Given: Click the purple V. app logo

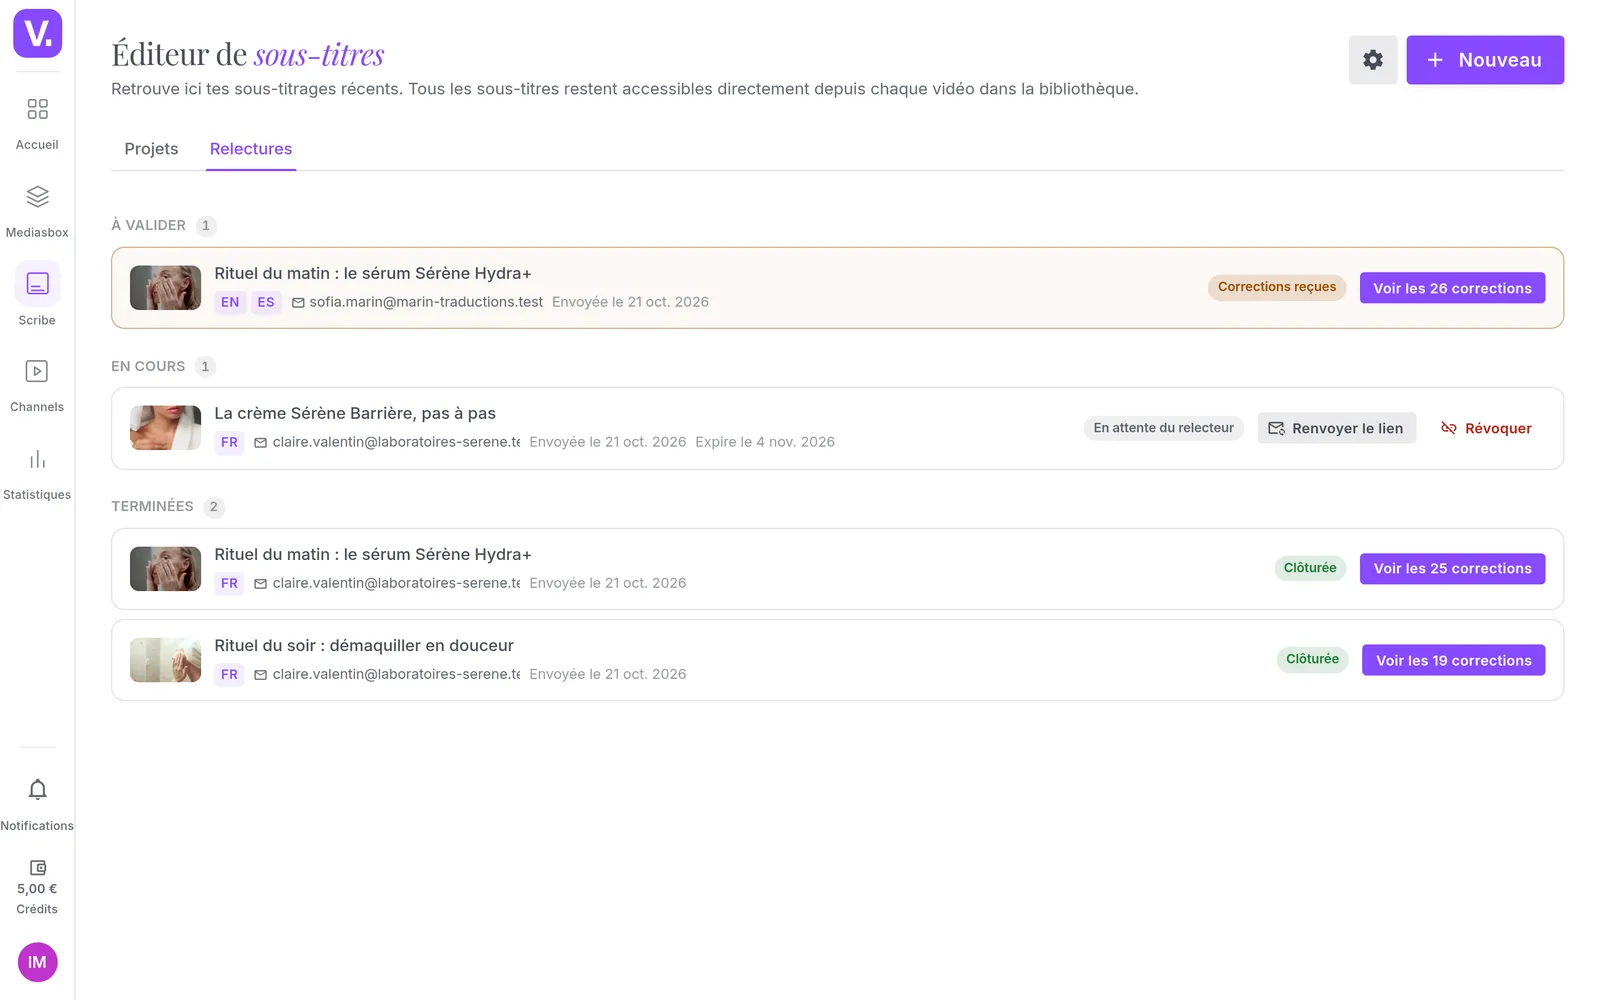Looking at the screenshot, I should click(37, 33).
